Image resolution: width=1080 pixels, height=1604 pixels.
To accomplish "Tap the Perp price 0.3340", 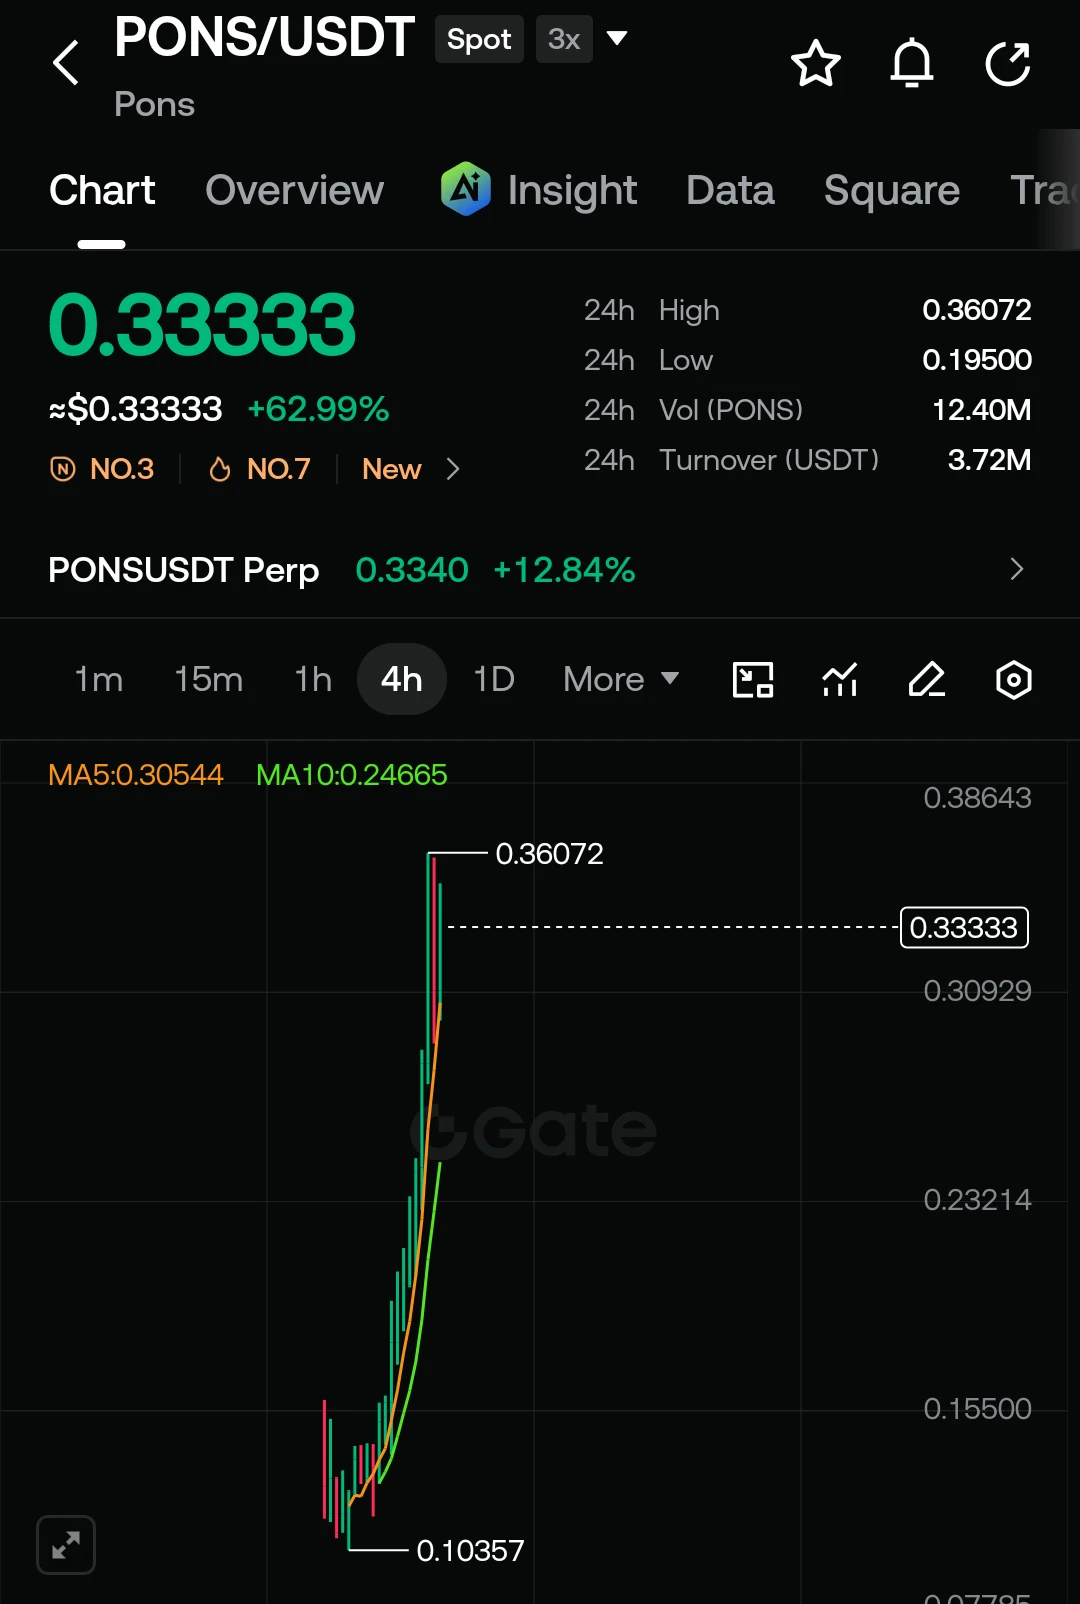I will pyautogui.click(x=412, y=570).
